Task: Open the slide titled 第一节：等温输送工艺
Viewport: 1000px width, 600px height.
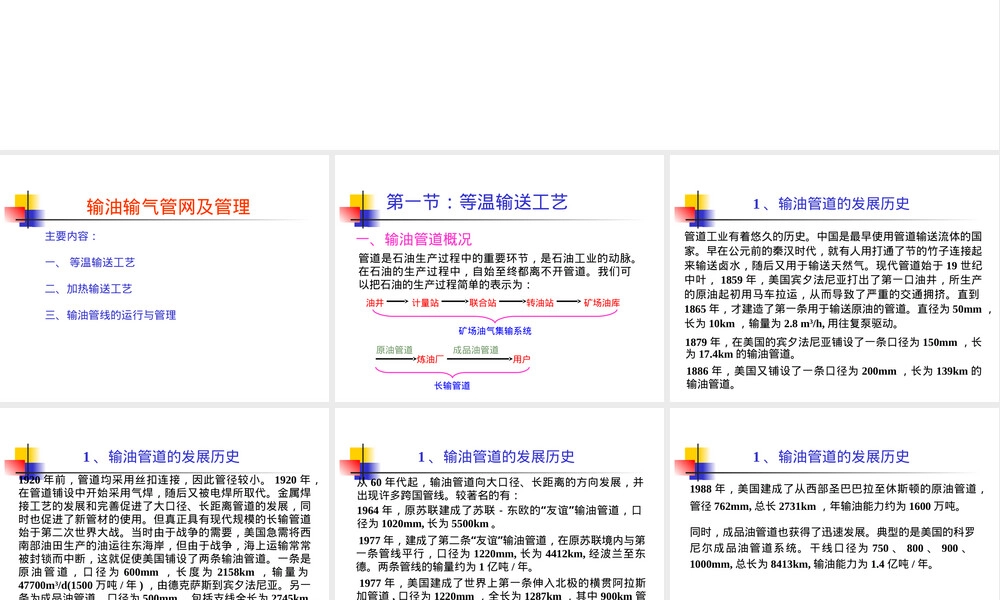Action: tap(499, 278)
